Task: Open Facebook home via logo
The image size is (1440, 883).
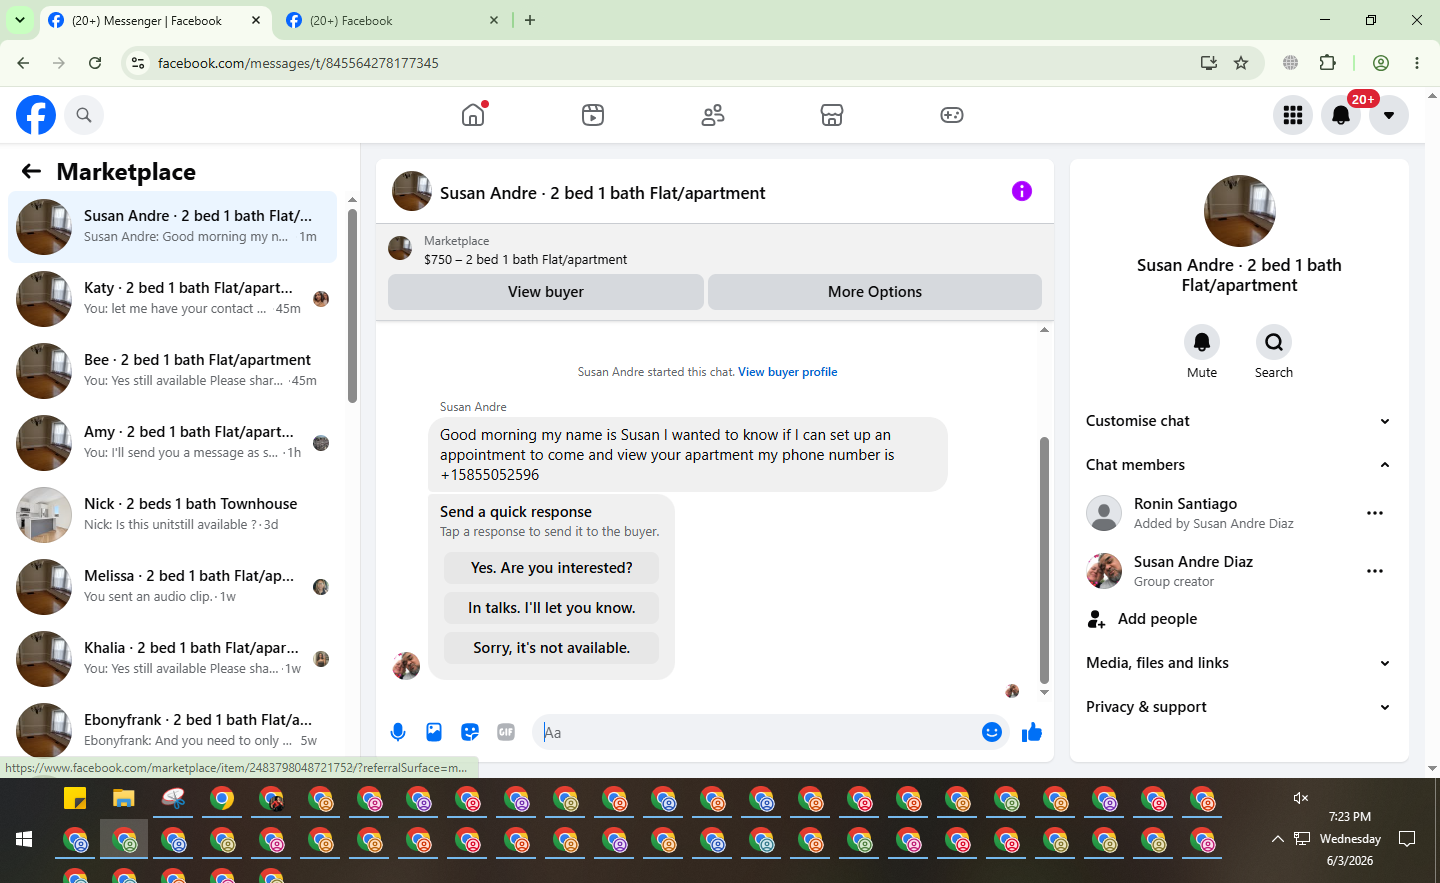Action: pos(36,115)
